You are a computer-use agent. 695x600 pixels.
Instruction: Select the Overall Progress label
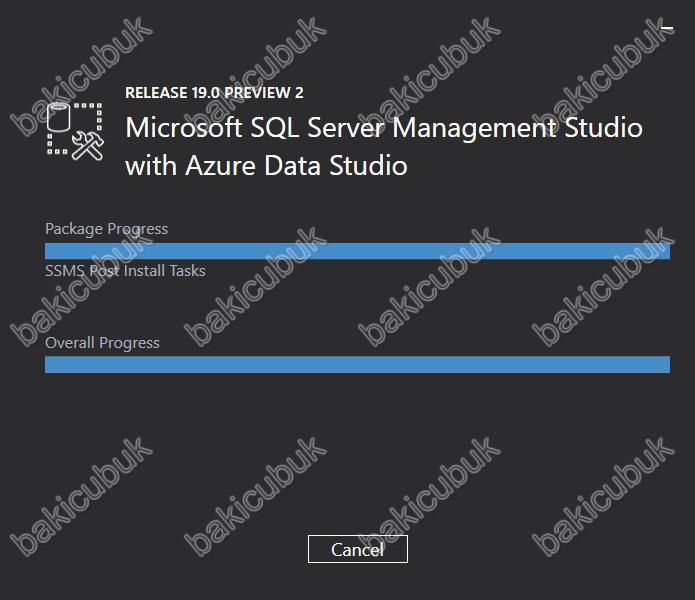tap(102, 343)
